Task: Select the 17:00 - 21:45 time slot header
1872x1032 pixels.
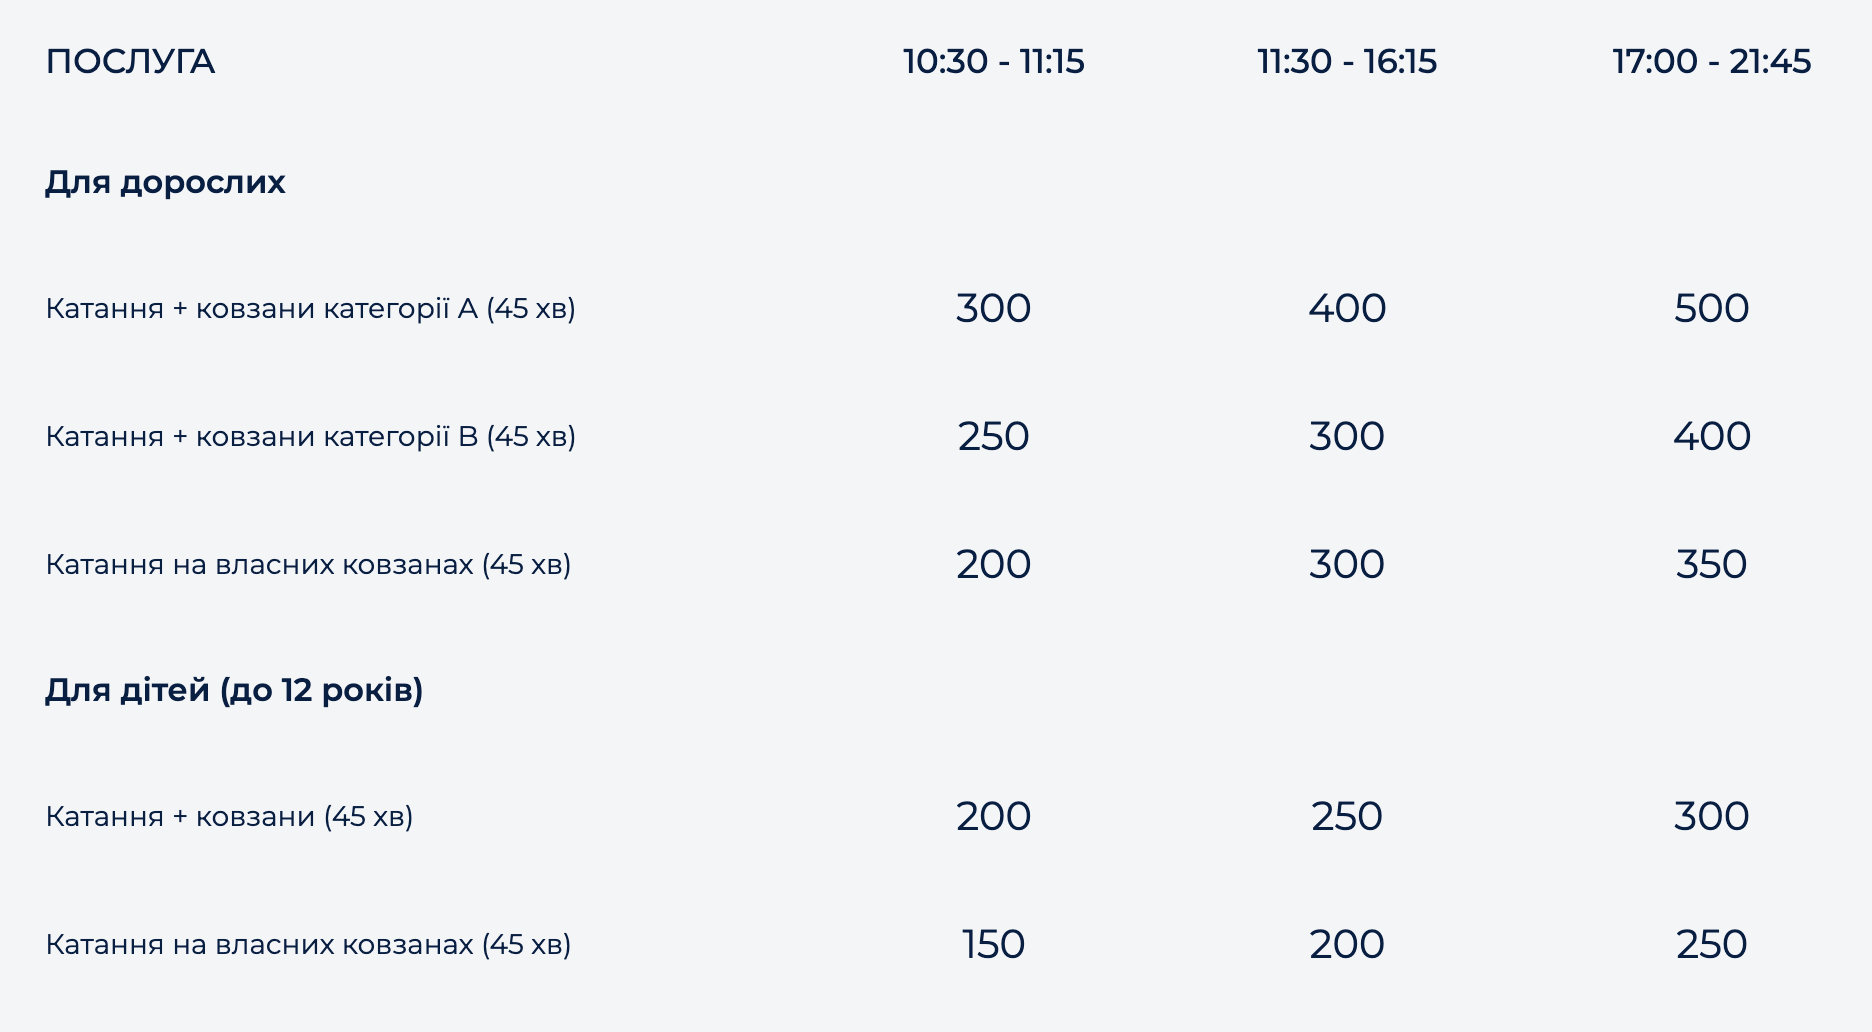Action: pos(1711,62)
